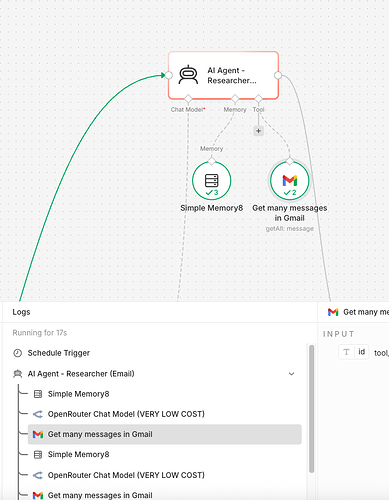The image size is (389, 500).
Task: Click Gmail icon in last log row
Action: pyautogui.click(x=38, y=495)
